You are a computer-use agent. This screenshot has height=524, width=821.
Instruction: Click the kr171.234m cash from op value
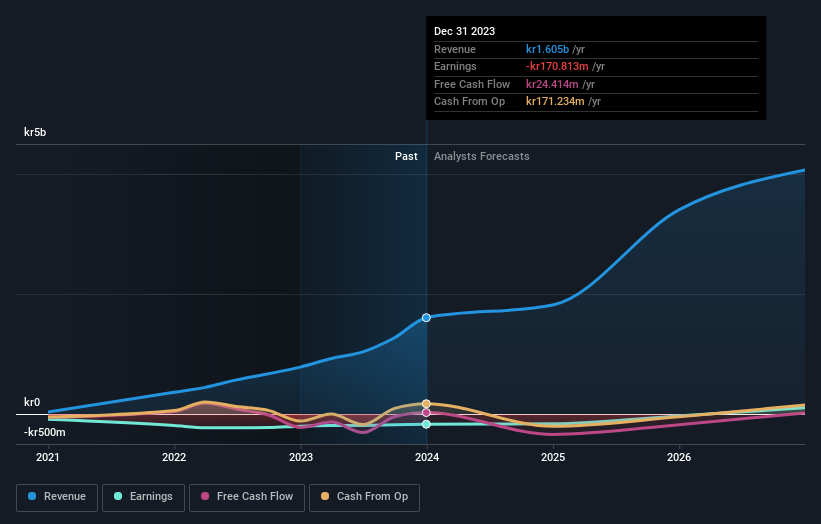tap(555, 102)
